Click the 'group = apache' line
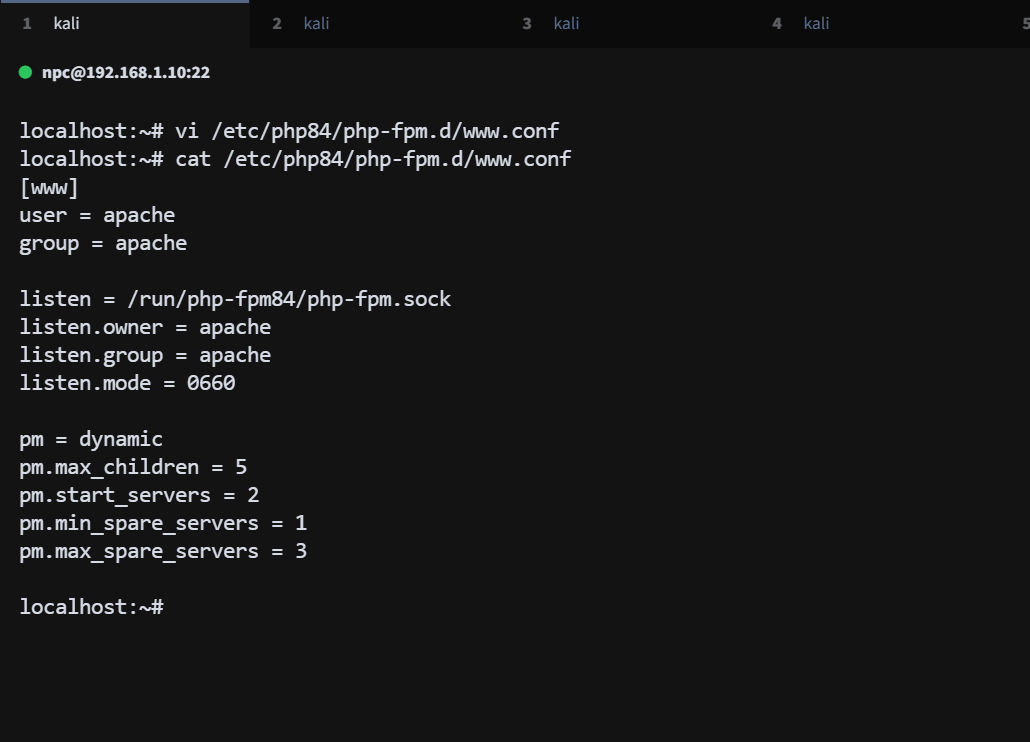Viewport: 1030px width, 742px height. 103,243
